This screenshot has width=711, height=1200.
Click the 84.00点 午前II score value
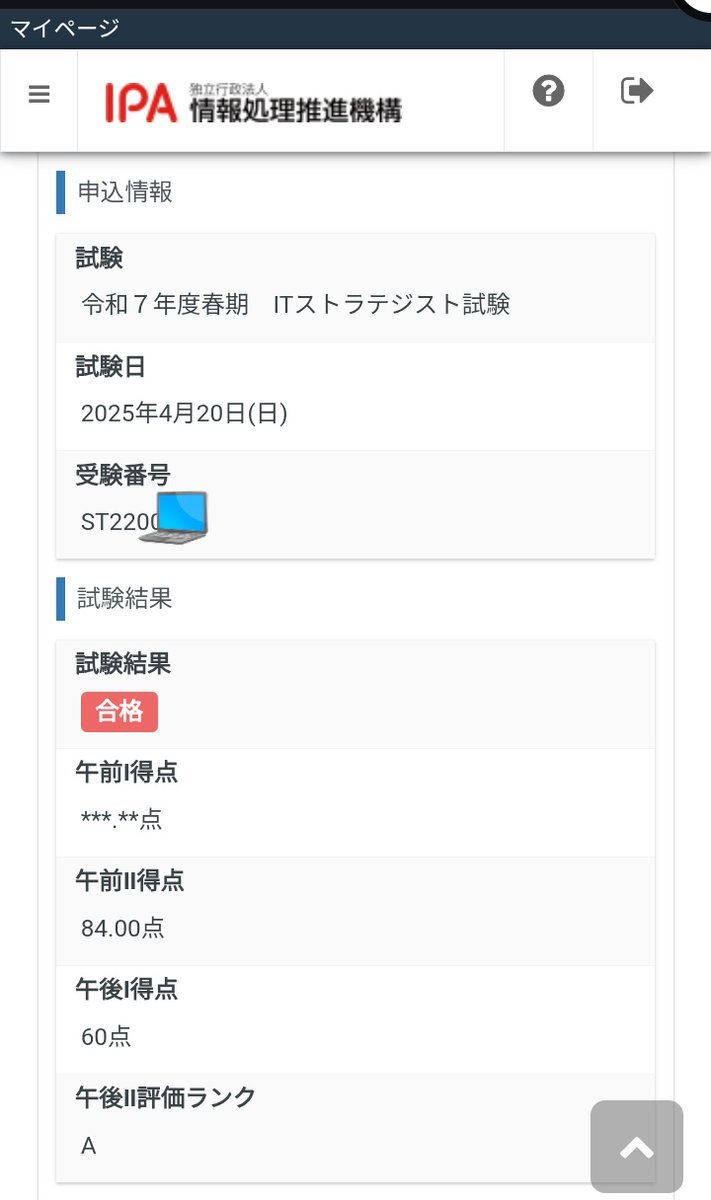(x=123, y=928)
